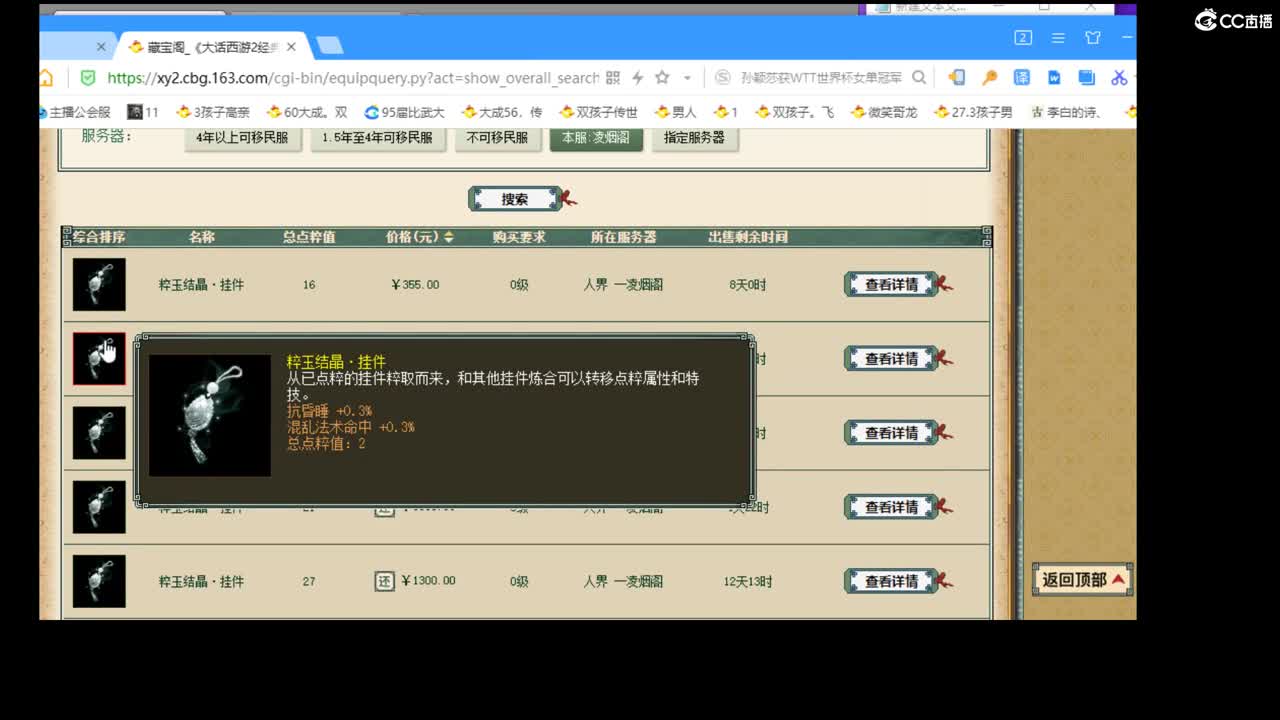Click the 搜索 search button
Viewport: 1280px width, 720px height.
pos(515,199)
